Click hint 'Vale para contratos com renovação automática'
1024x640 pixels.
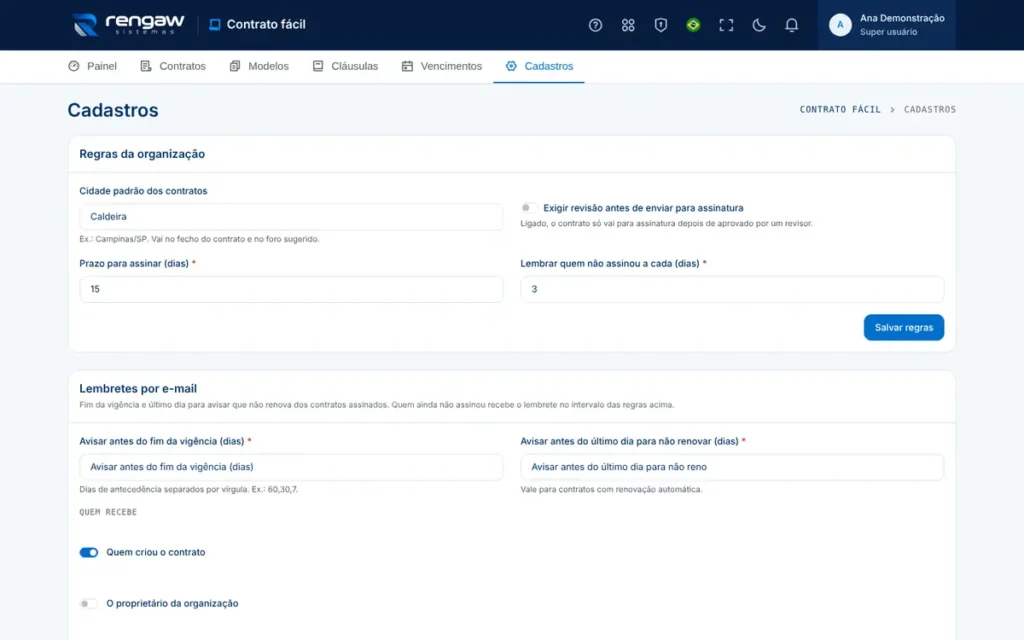(611, 489)
